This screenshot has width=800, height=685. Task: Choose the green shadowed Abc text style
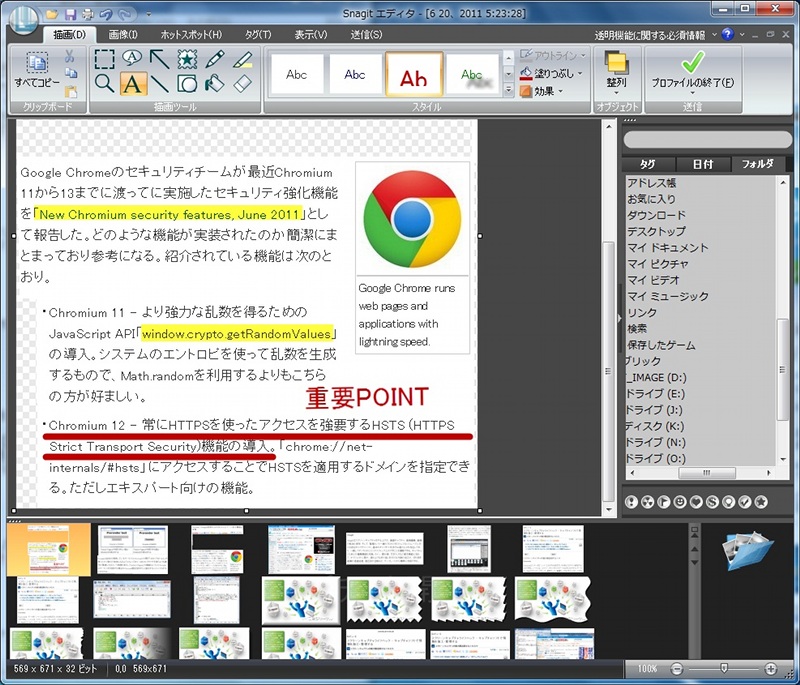472,74
